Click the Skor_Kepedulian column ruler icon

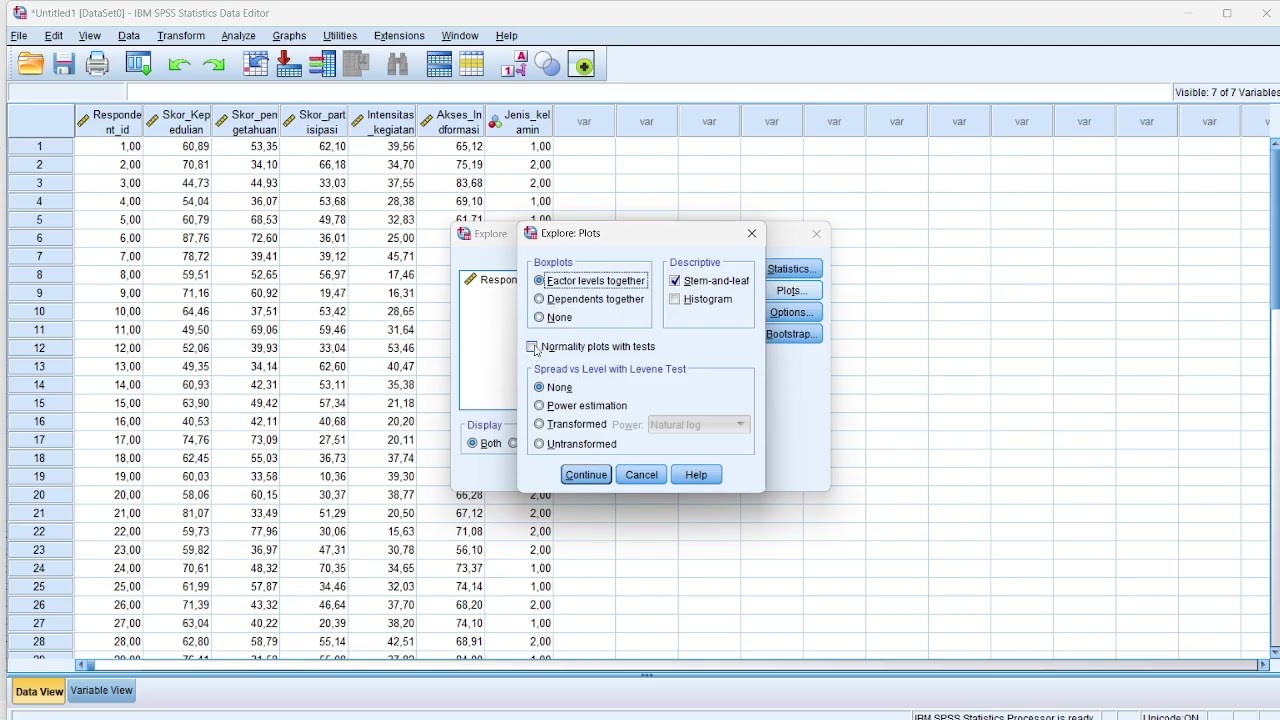[152, 121]
